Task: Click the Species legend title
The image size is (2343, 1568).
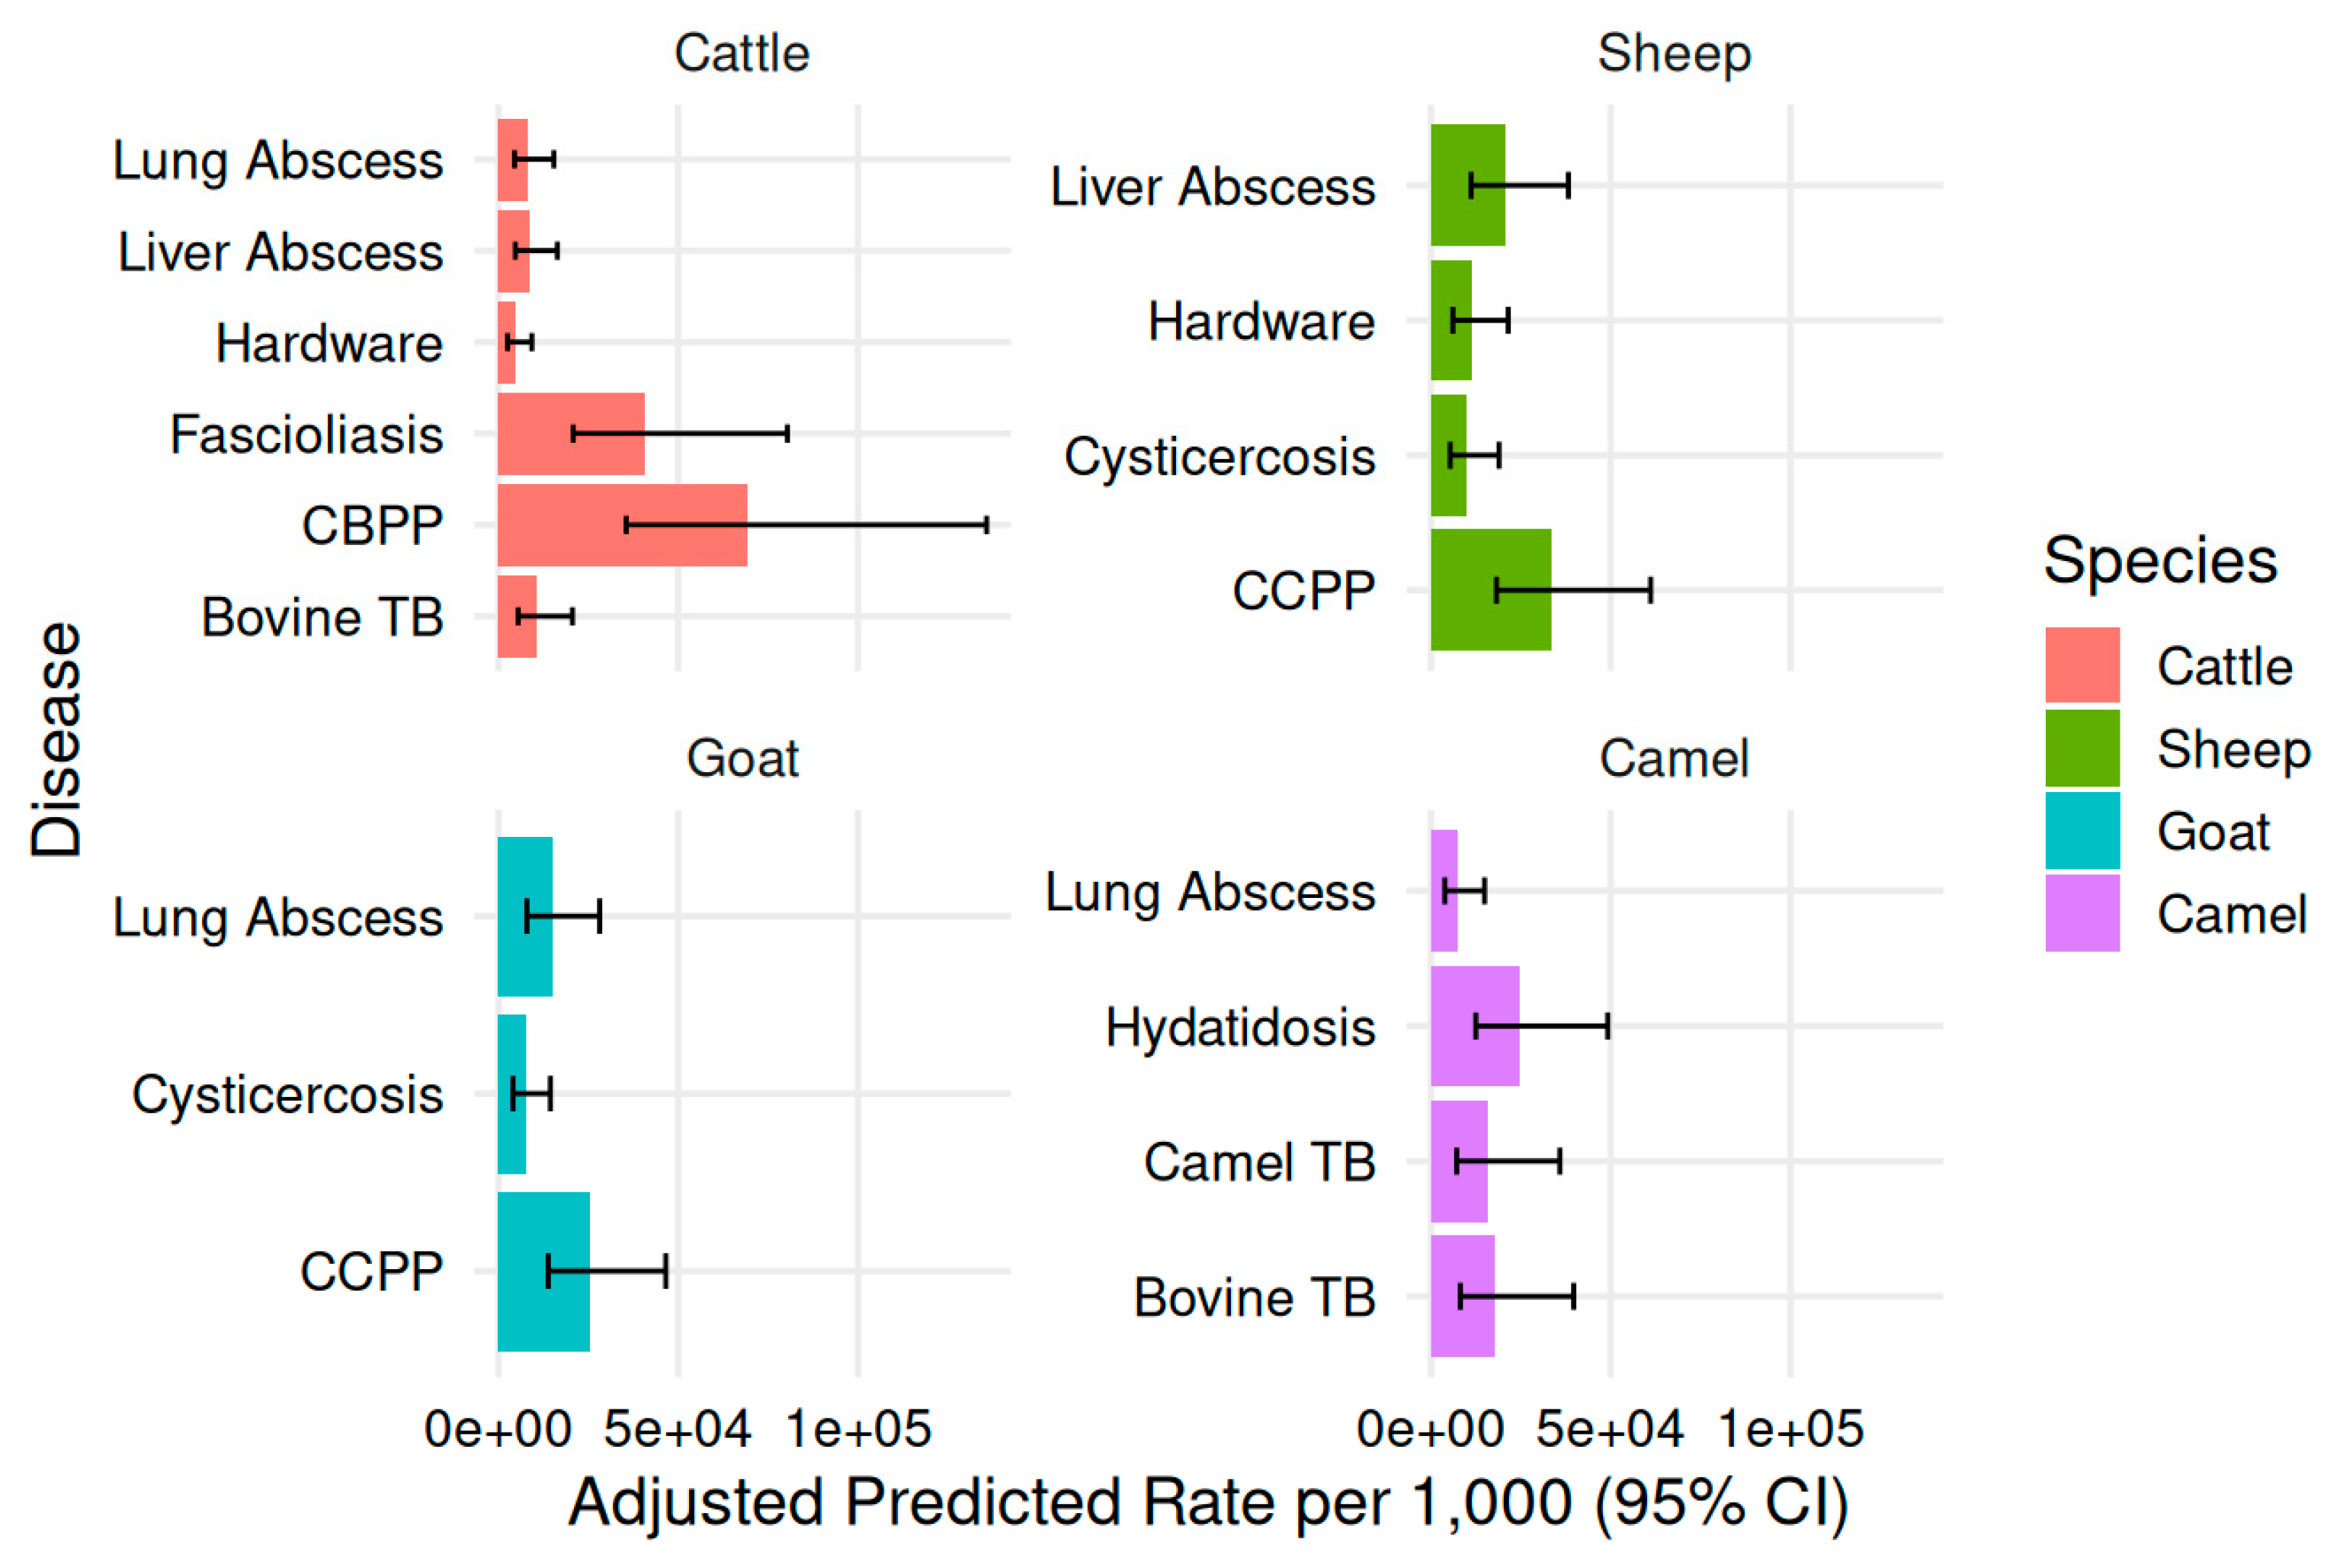Action: click(2160, 560)
